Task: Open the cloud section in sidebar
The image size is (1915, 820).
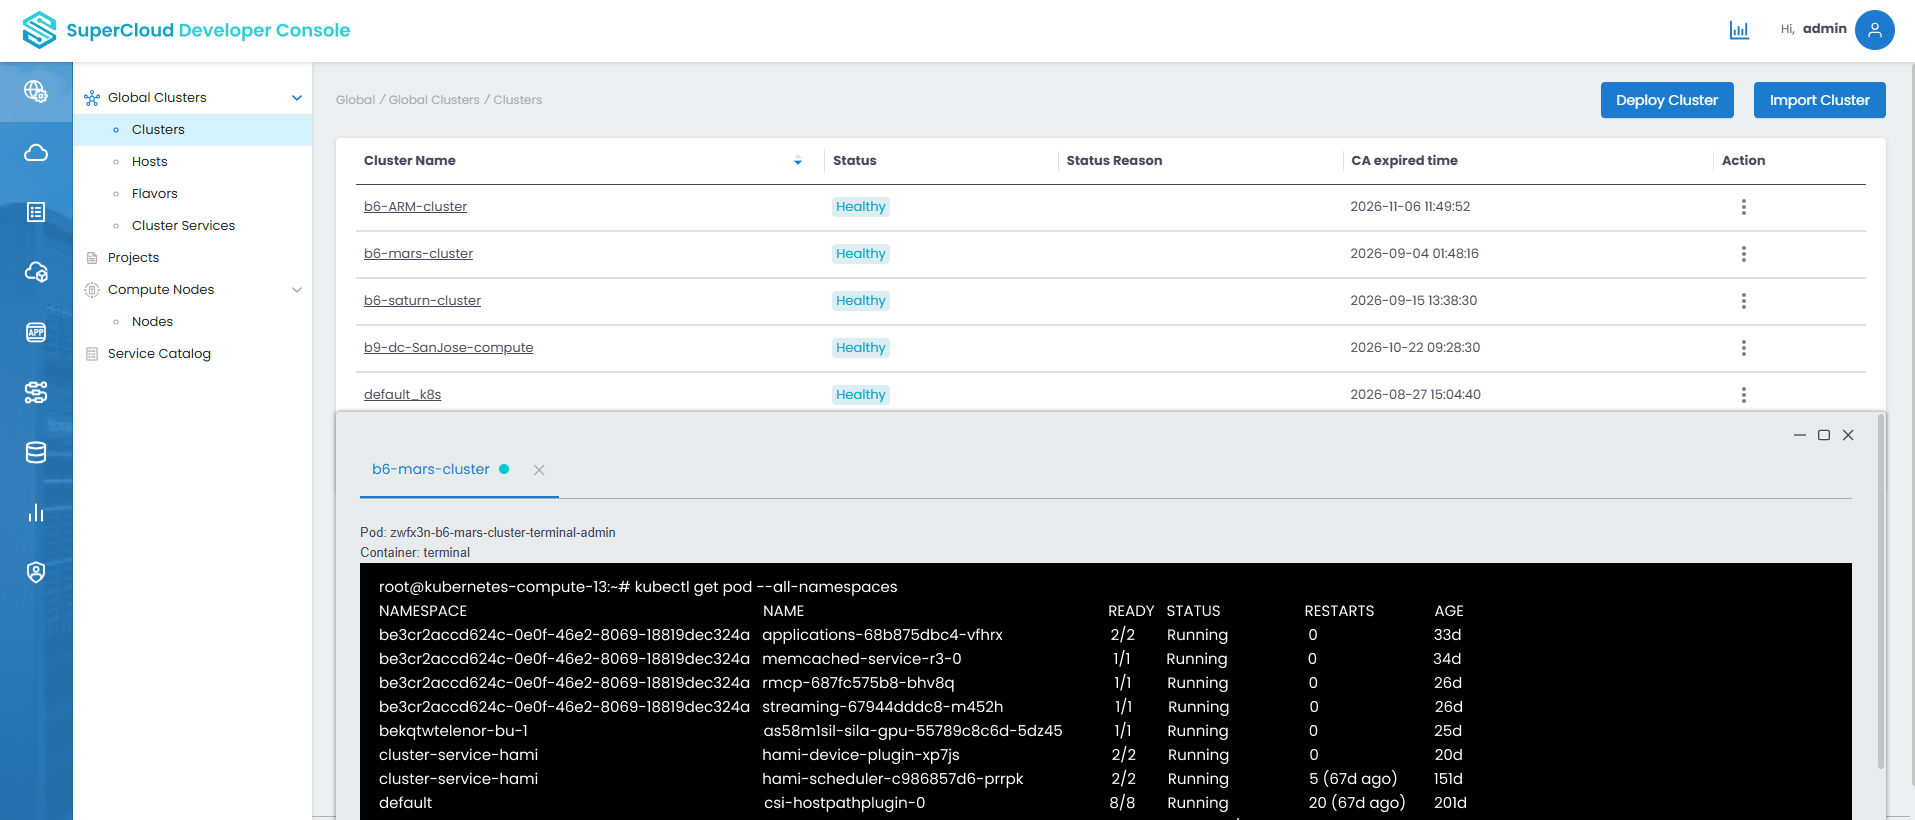Action: [36, 152]
